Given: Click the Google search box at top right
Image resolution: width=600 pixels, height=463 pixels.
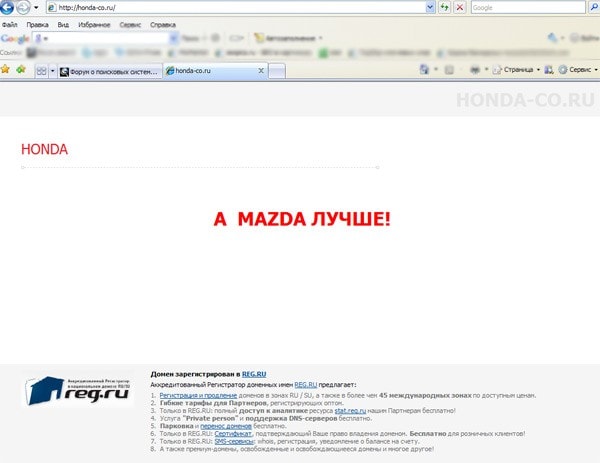Looking at the screenshot, I should tap(528, 7).
